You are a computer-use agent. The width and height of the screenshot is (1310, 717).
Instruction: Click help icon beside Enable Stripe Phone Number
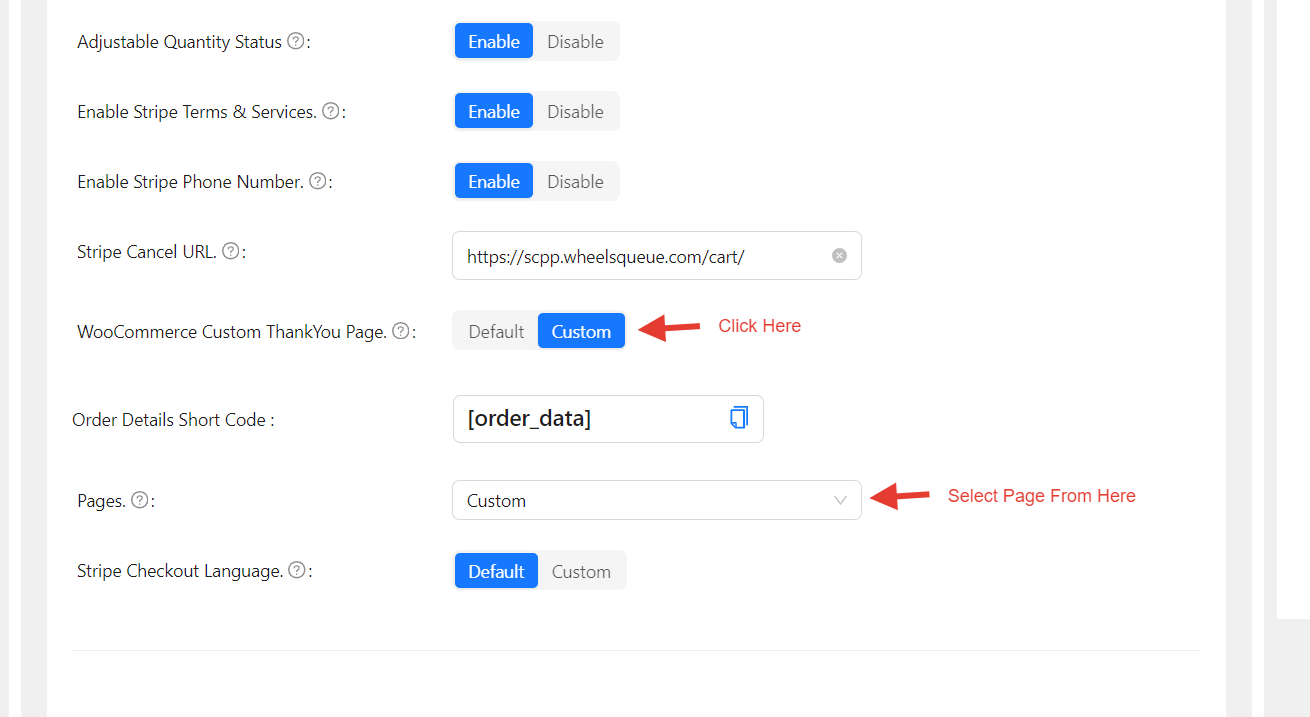tap(317, 182)
